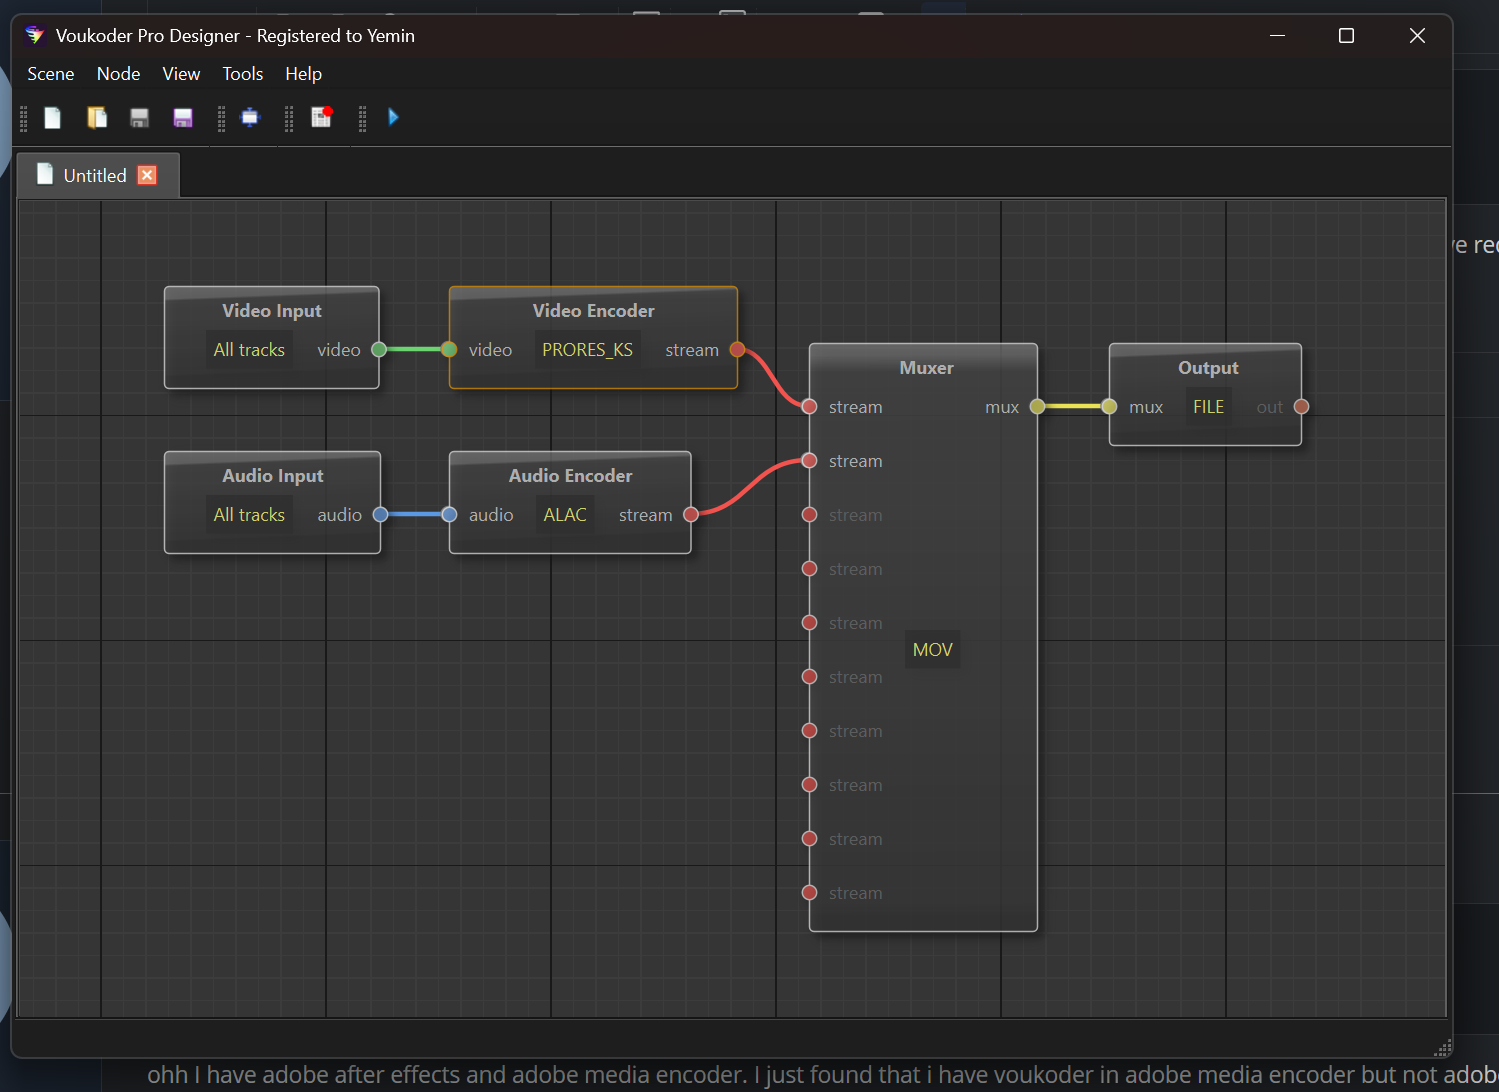
Task: Click the grey floppy disk Save icon
Action: 139,118
